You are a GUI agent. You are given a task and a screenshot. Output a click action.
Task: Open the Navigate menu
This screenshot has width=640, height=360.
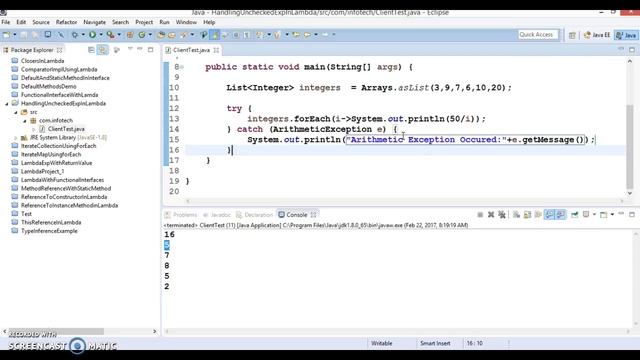coord(94,22)
